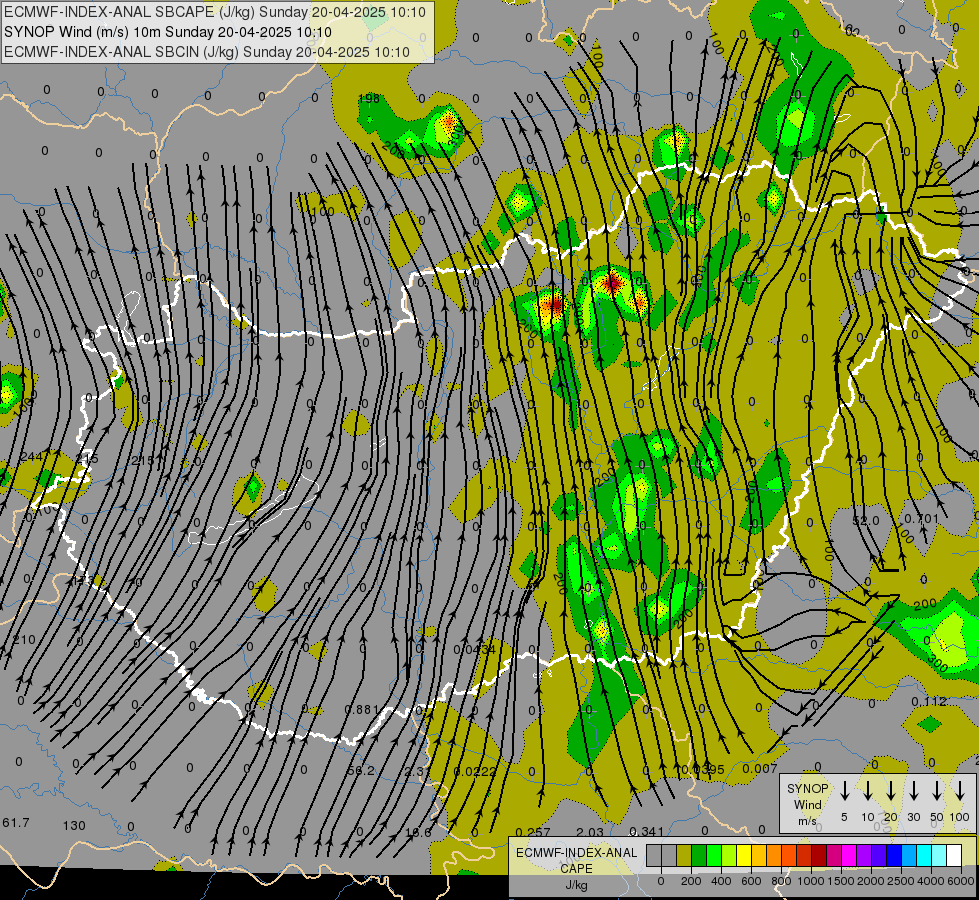Pick the bright cyan CAPE legend swatch
Image resolution: width=979 pixels, height=900 pixels.
pyautogui.click(x=925, y=855)
